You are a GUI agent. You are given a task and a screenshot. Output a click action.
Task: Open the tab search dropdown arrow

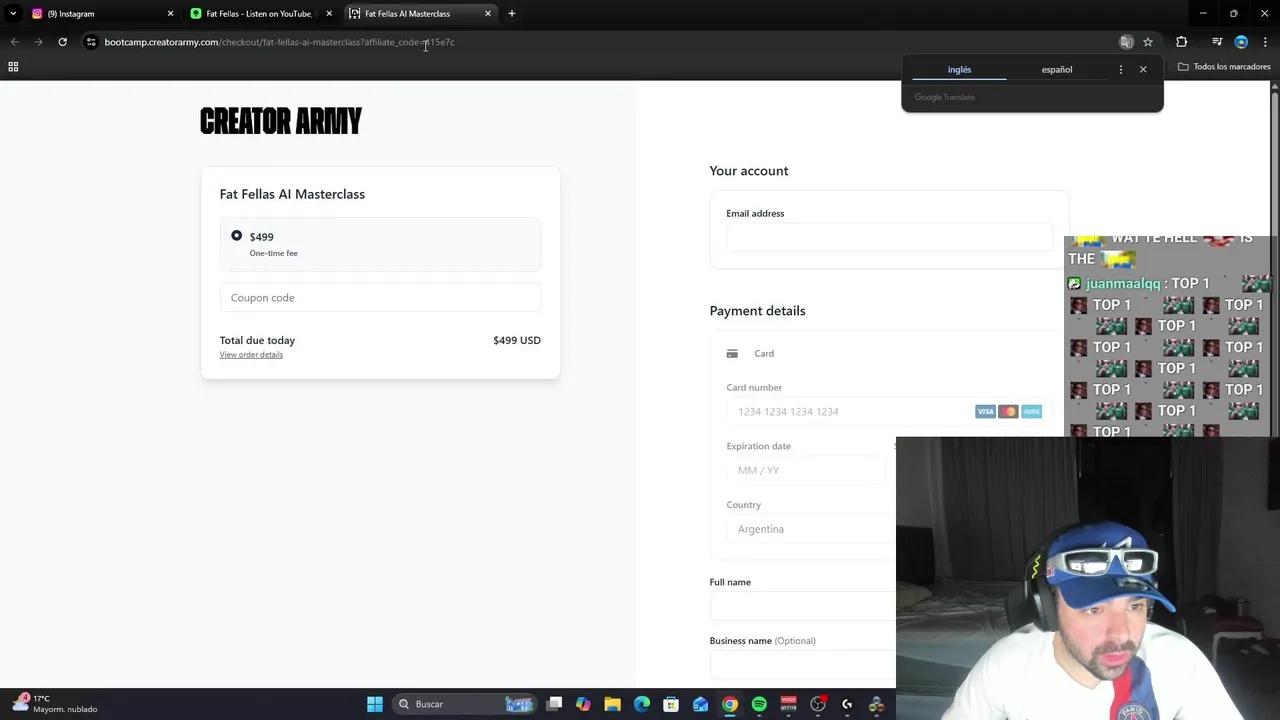(x=13, y=13)
